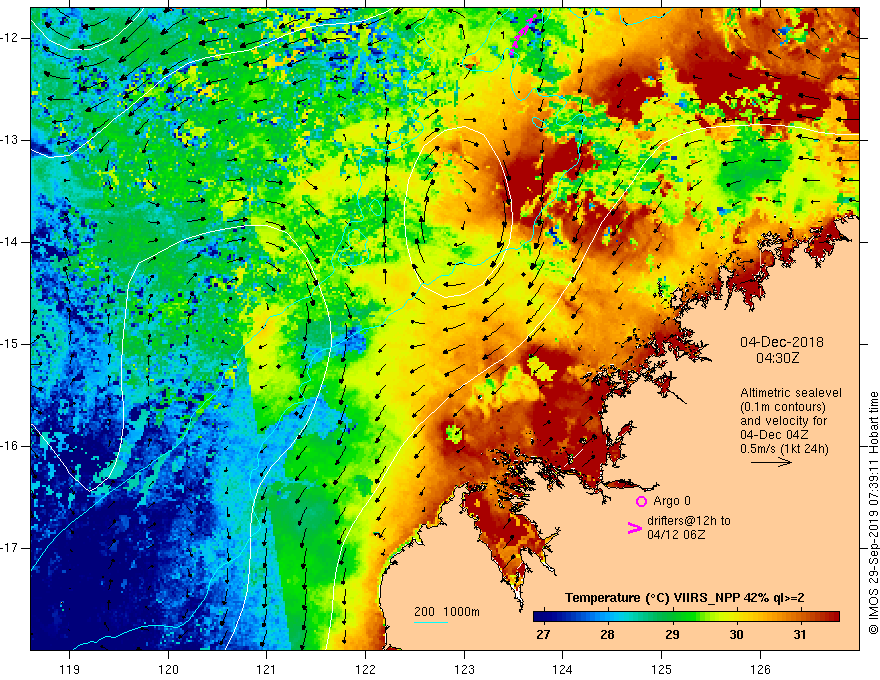Click the cyan 200 1000m isobath legend line
Screen dimensions: 880x680
[x=430, y=622]
